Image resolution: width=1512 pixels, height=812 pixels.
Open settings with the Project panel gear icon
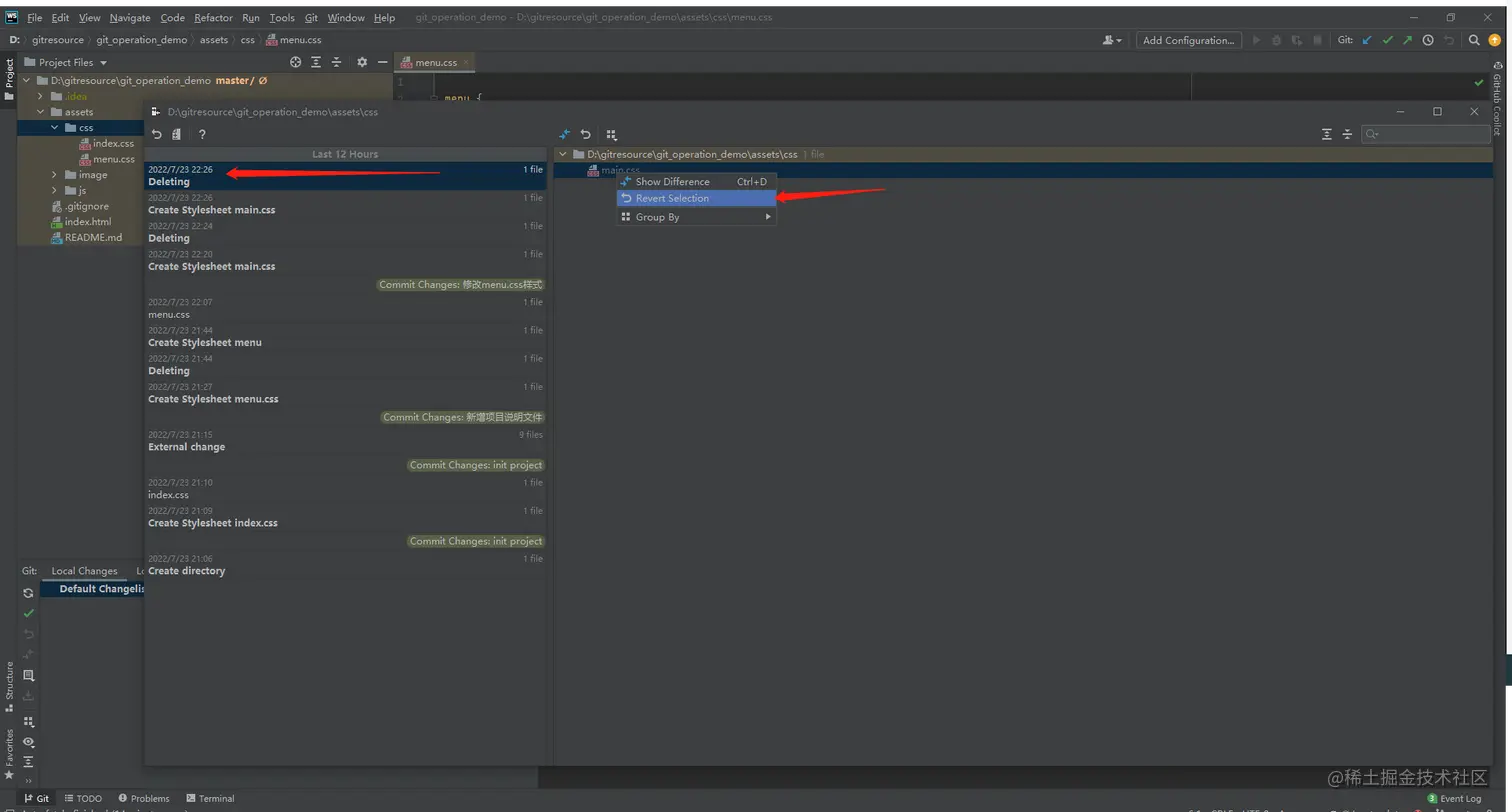(361, 61)
